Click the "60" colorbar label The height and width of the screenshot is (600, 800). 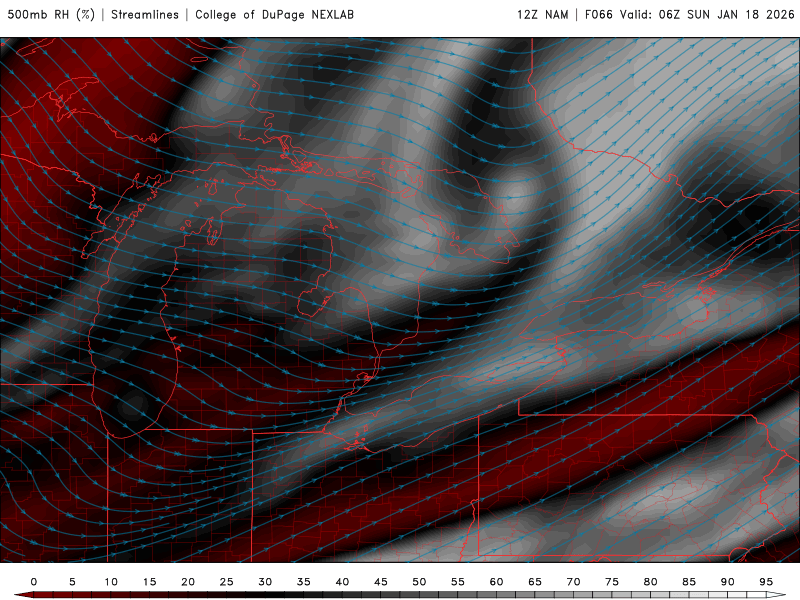(x=496, y=582)
